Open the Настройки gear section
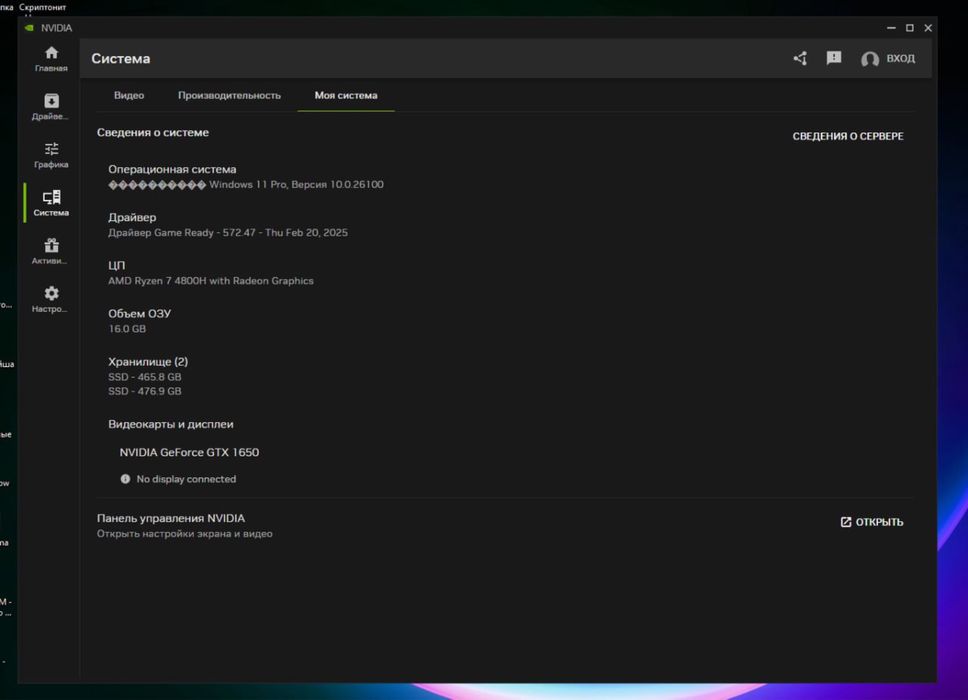The image size is (968, 700). coord(51,299)
